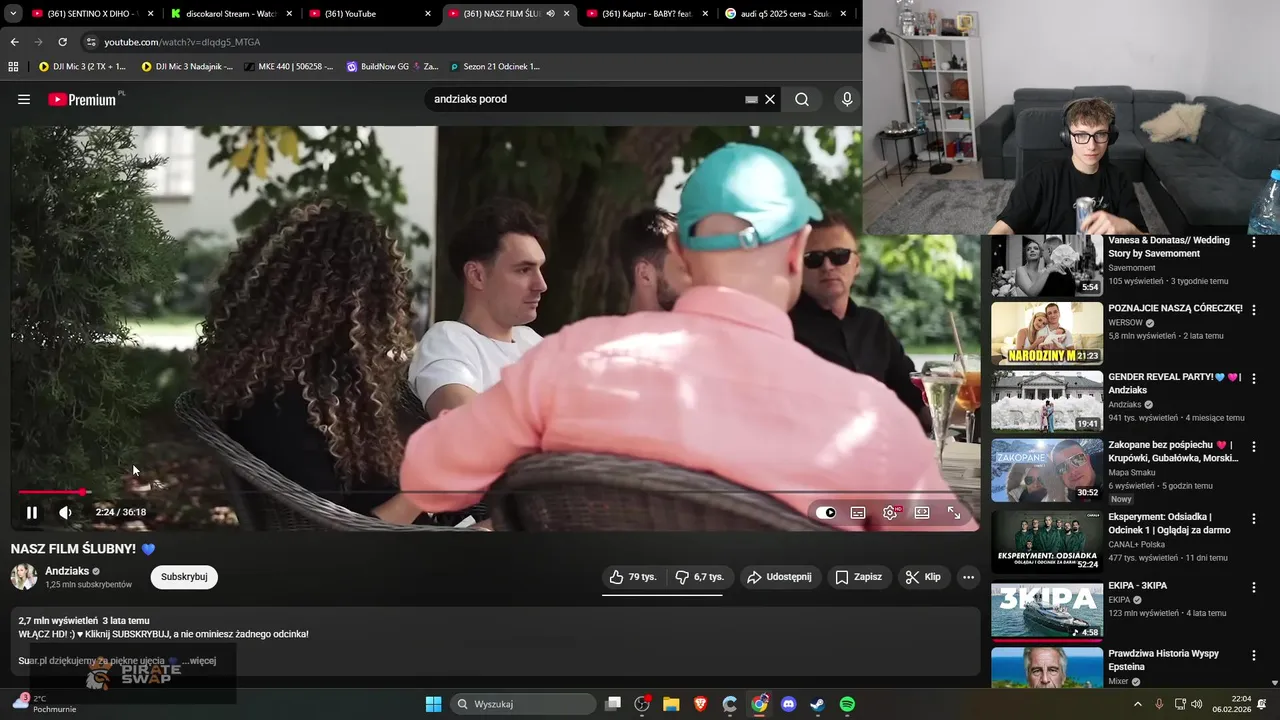Toggle subtitles in the video player
Screen dimensions: 1280x720
coord(858,512)
